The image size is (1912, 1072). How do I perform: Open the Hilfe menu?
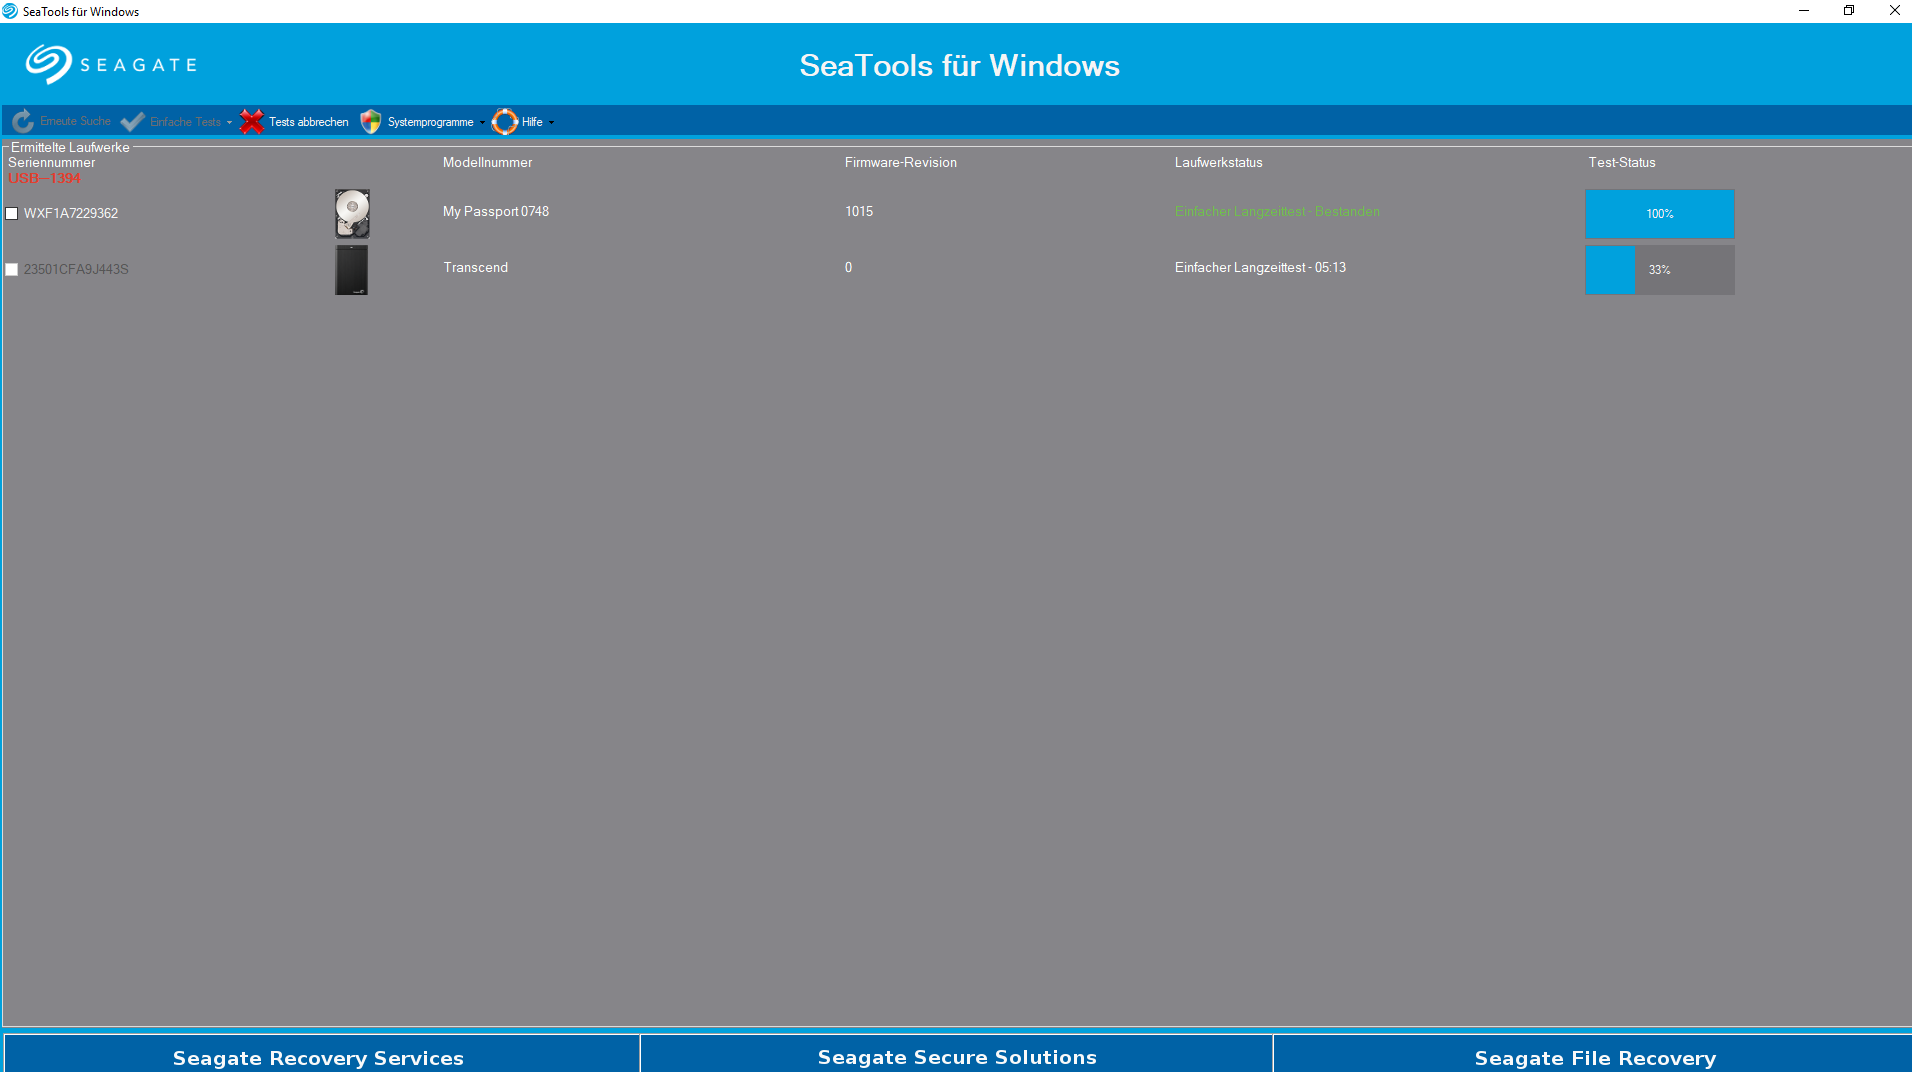pos(532,122)
